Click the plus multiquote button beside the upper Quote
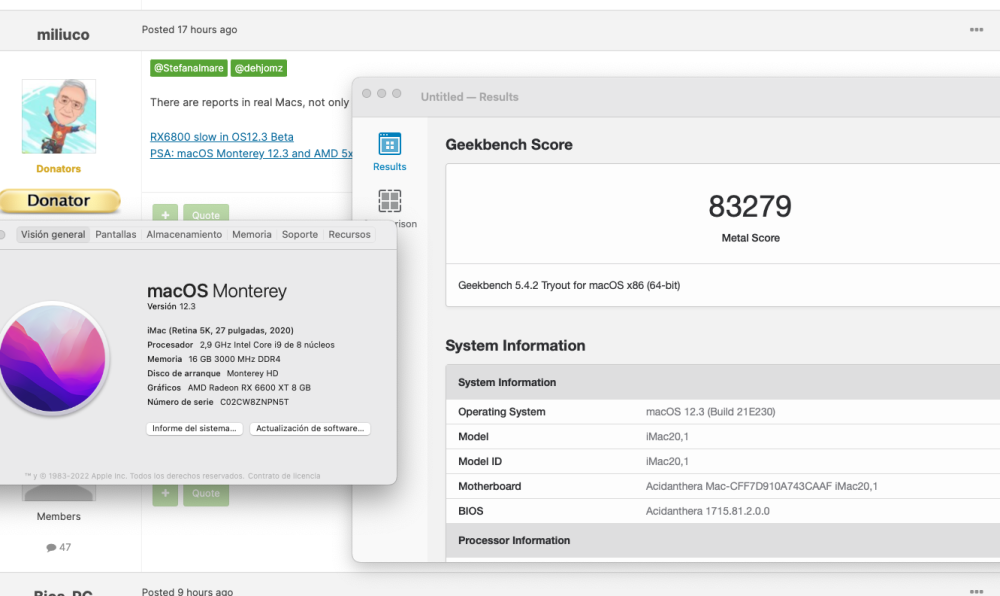This screenshot has height=596, width=1000. coord(165,215)
